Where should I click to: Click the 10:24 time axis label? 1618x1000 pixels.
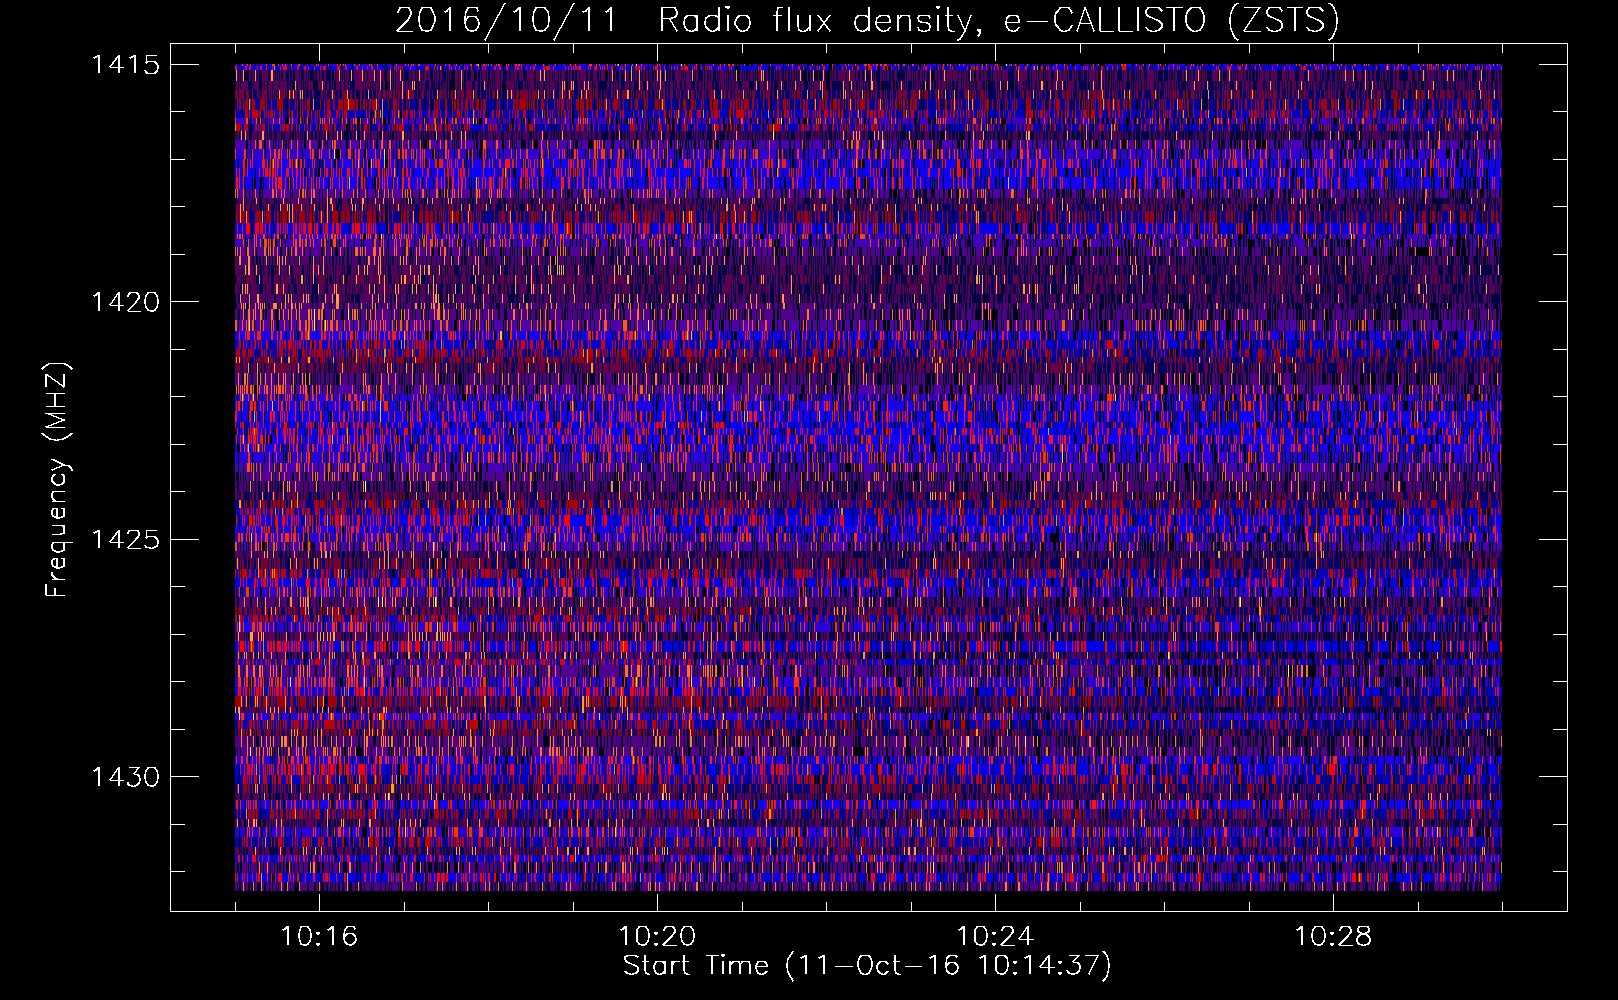point(995,937)
